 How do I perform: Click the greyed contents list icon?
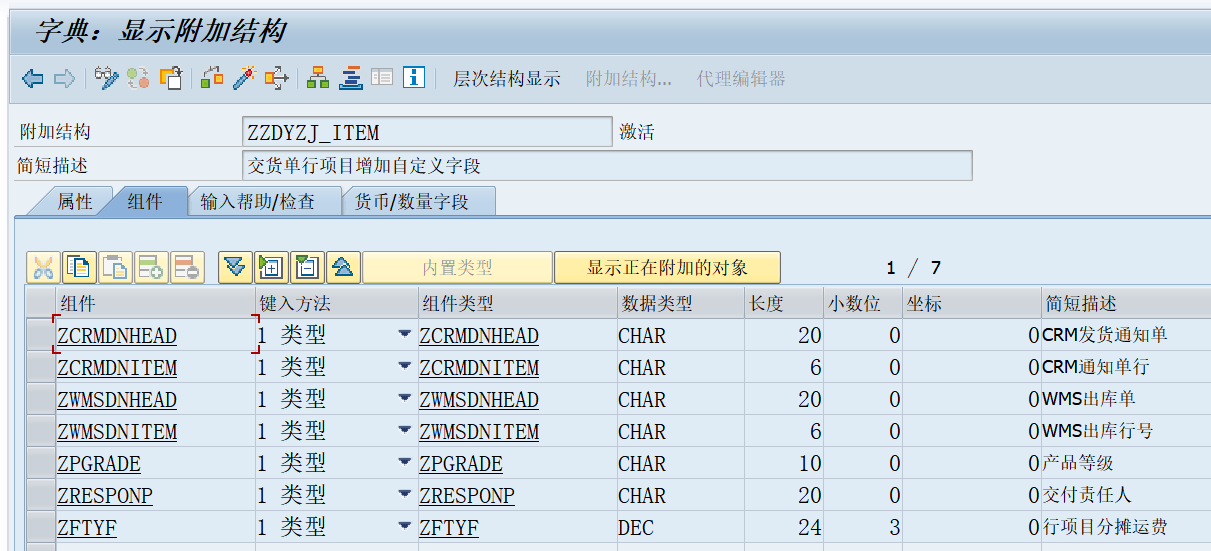click(382, 78)
